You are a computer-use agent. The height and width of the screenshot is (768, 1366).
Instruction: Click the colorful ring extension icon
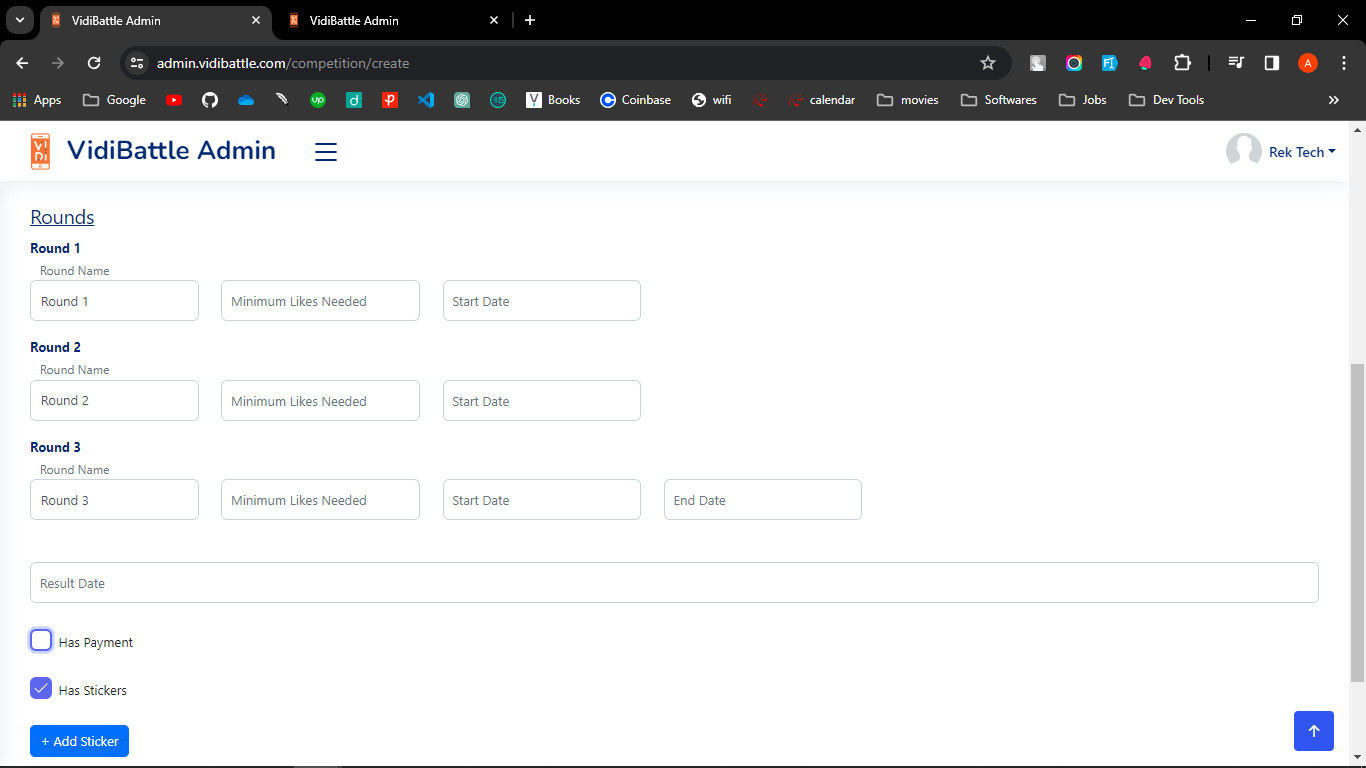click(1074, 63)
